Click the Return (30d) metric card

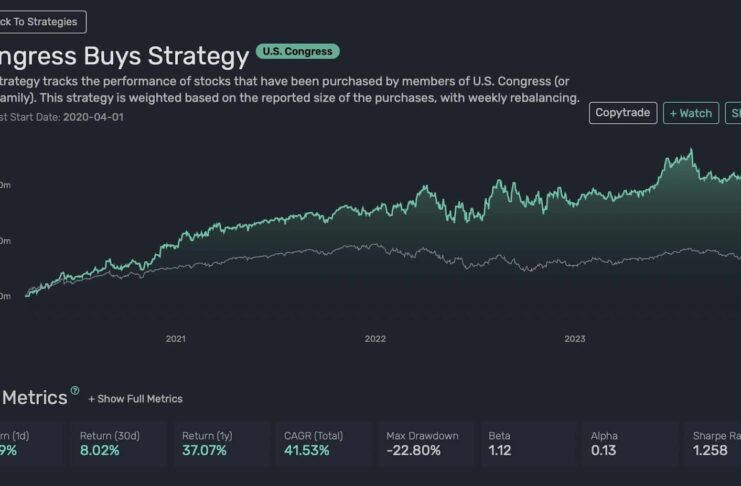pos(119,444)
